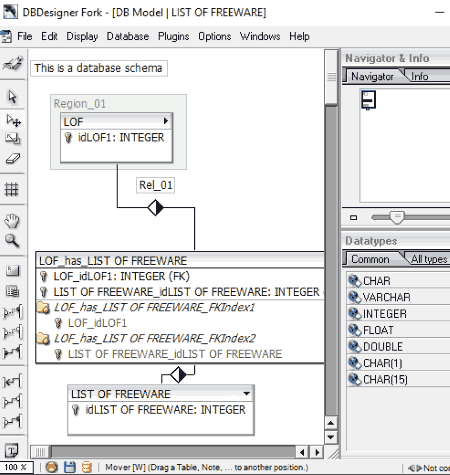Open the Edit menu
This screenshot has width=450, height=475.
coord(49,36)
